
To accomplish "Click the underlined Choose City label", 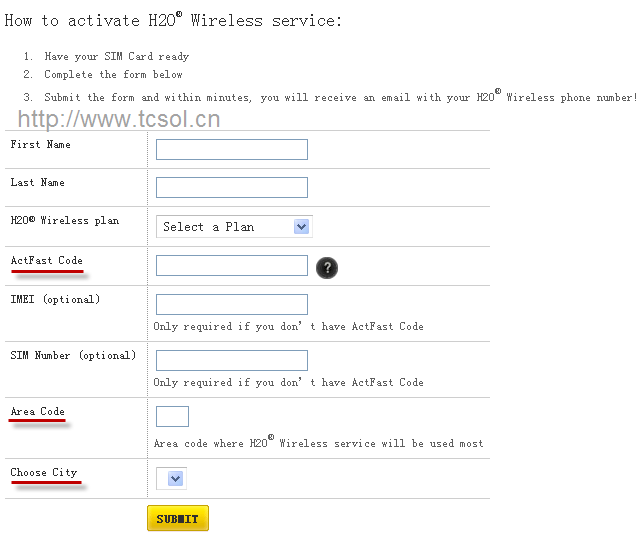I will (x=44, y=473).
